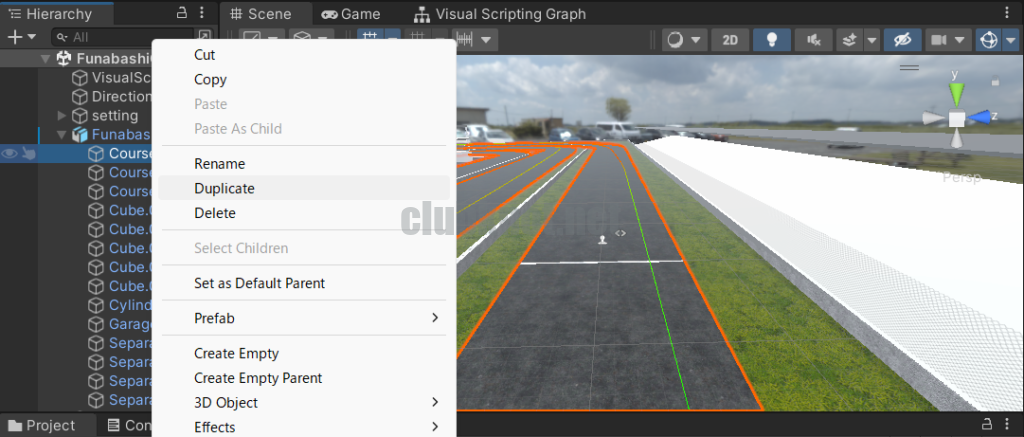
Task: Click the shading mode sphere icon
Action: (676, 40)
